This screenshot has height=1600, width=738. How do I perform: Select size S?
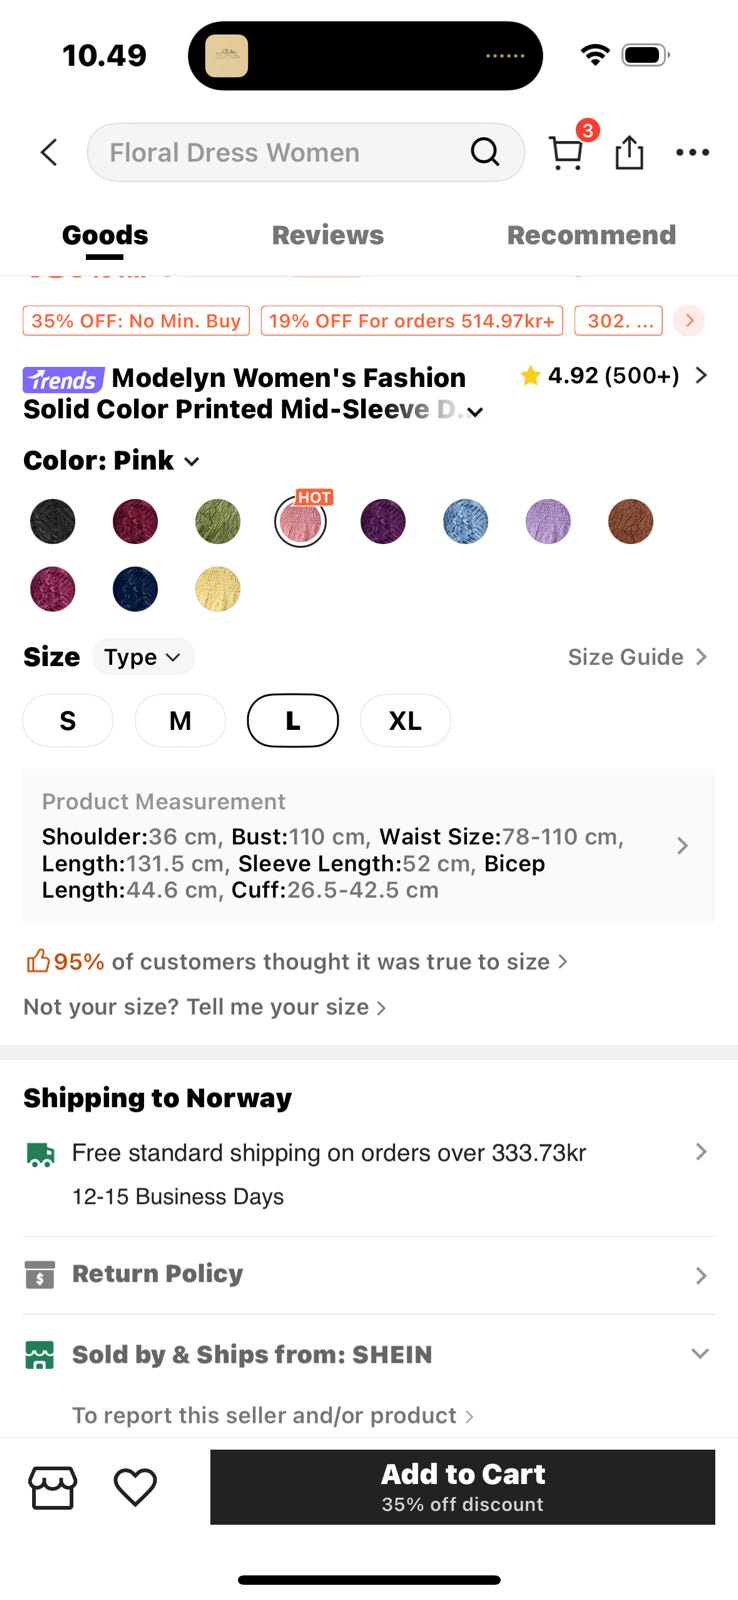click(68, 720)
